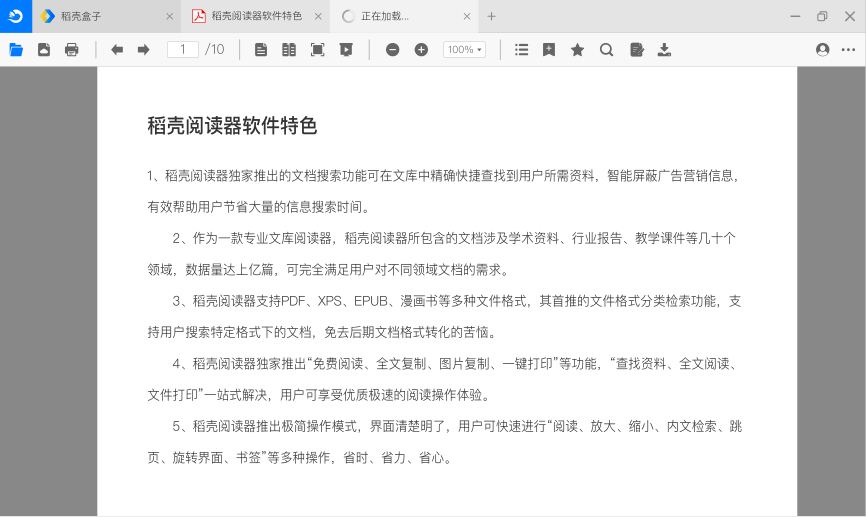This screenshot has height=517, width=867.
Task: Close the 稻壳盒子 tab
Action: (170, 17)
